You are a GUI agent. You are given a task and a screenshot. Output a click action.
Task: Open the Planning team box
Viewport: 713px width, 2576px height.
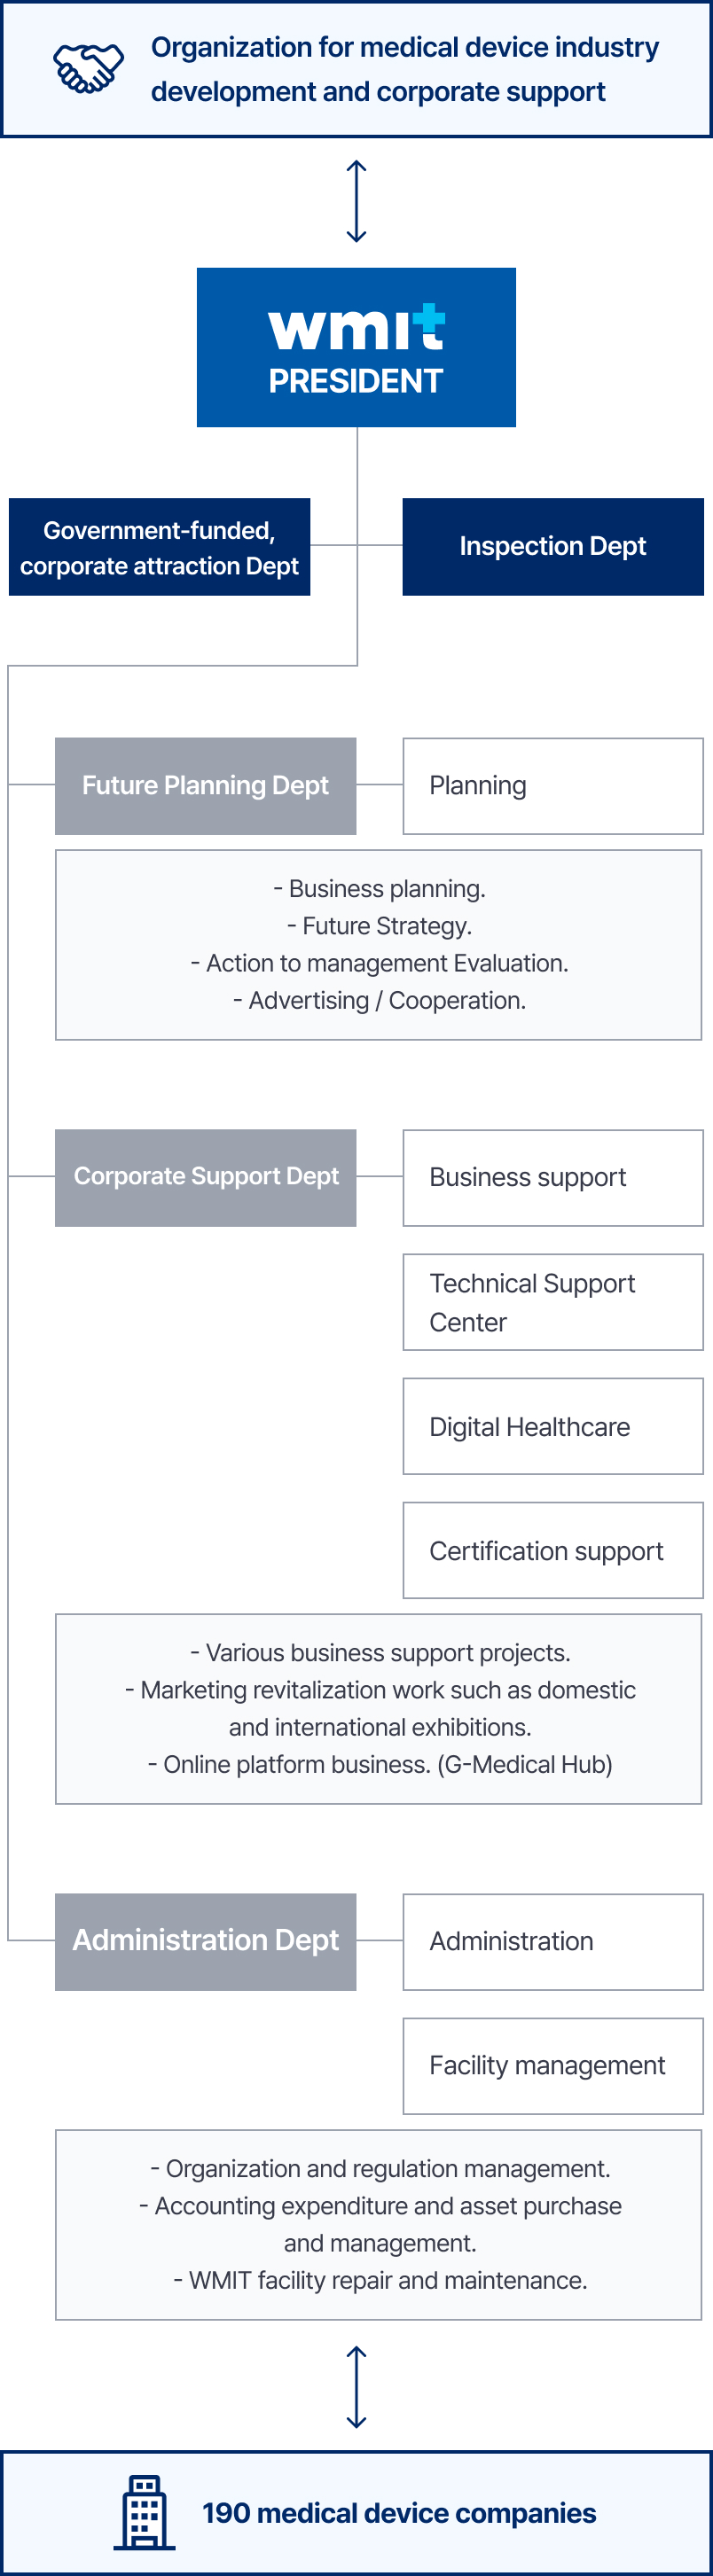tap(553, 786)
